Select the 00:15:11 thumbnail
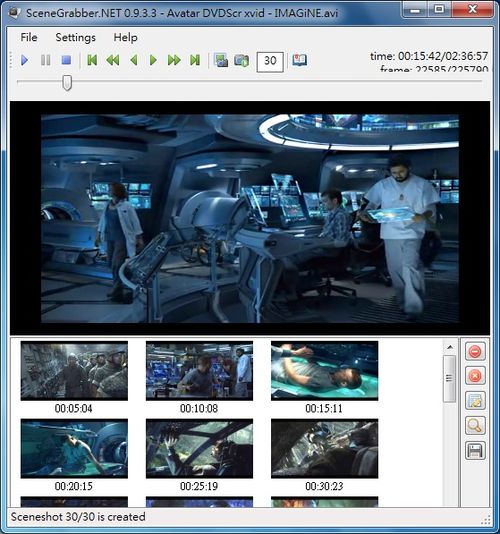The height and width of the screenshot is (534, 500). (x=325, y=371)
